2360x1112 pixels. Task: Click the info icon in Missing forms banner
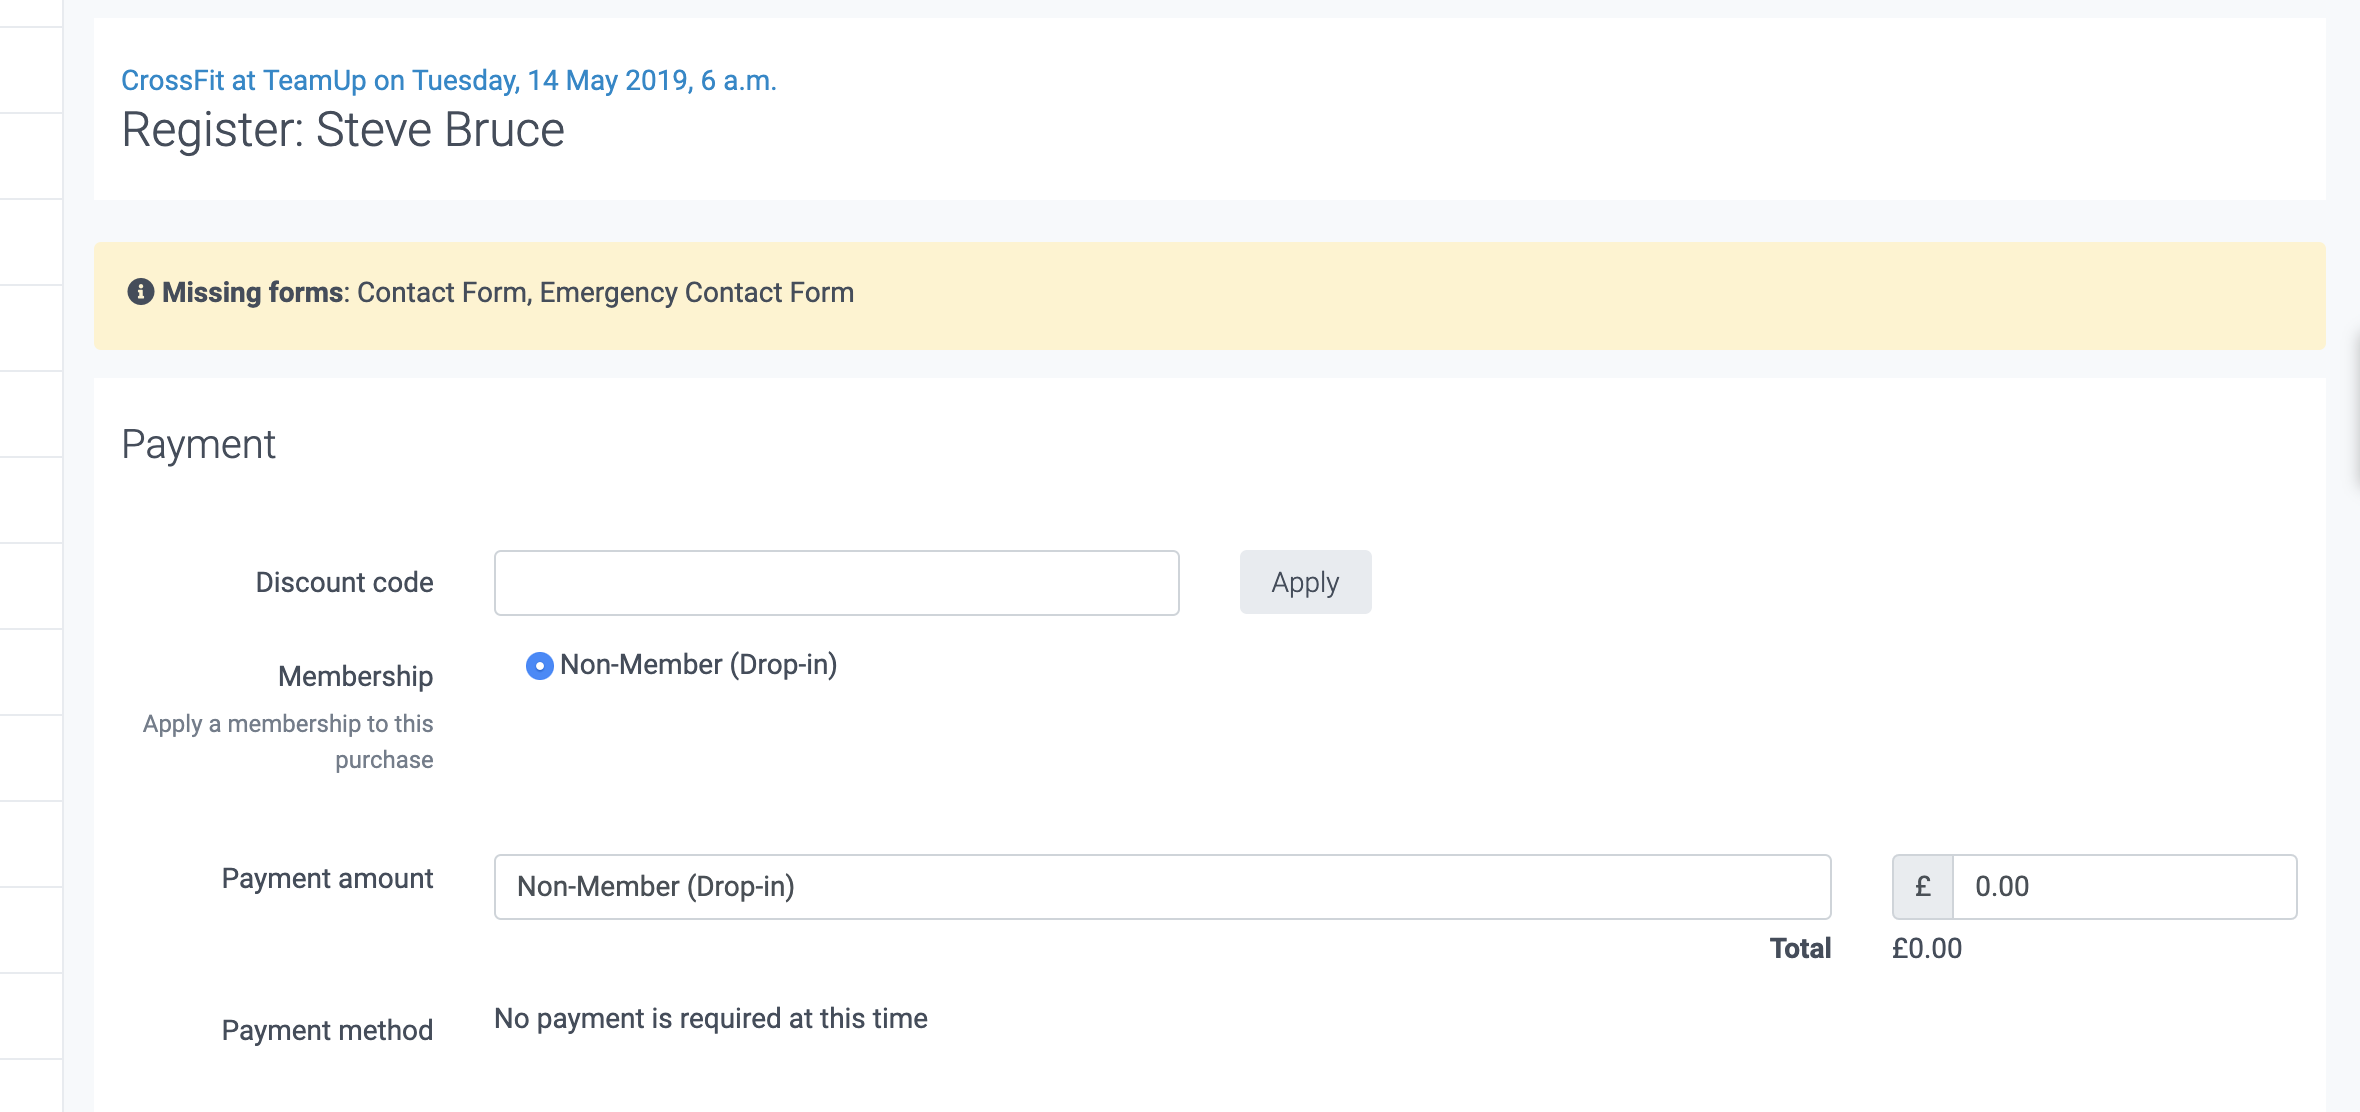140,292
